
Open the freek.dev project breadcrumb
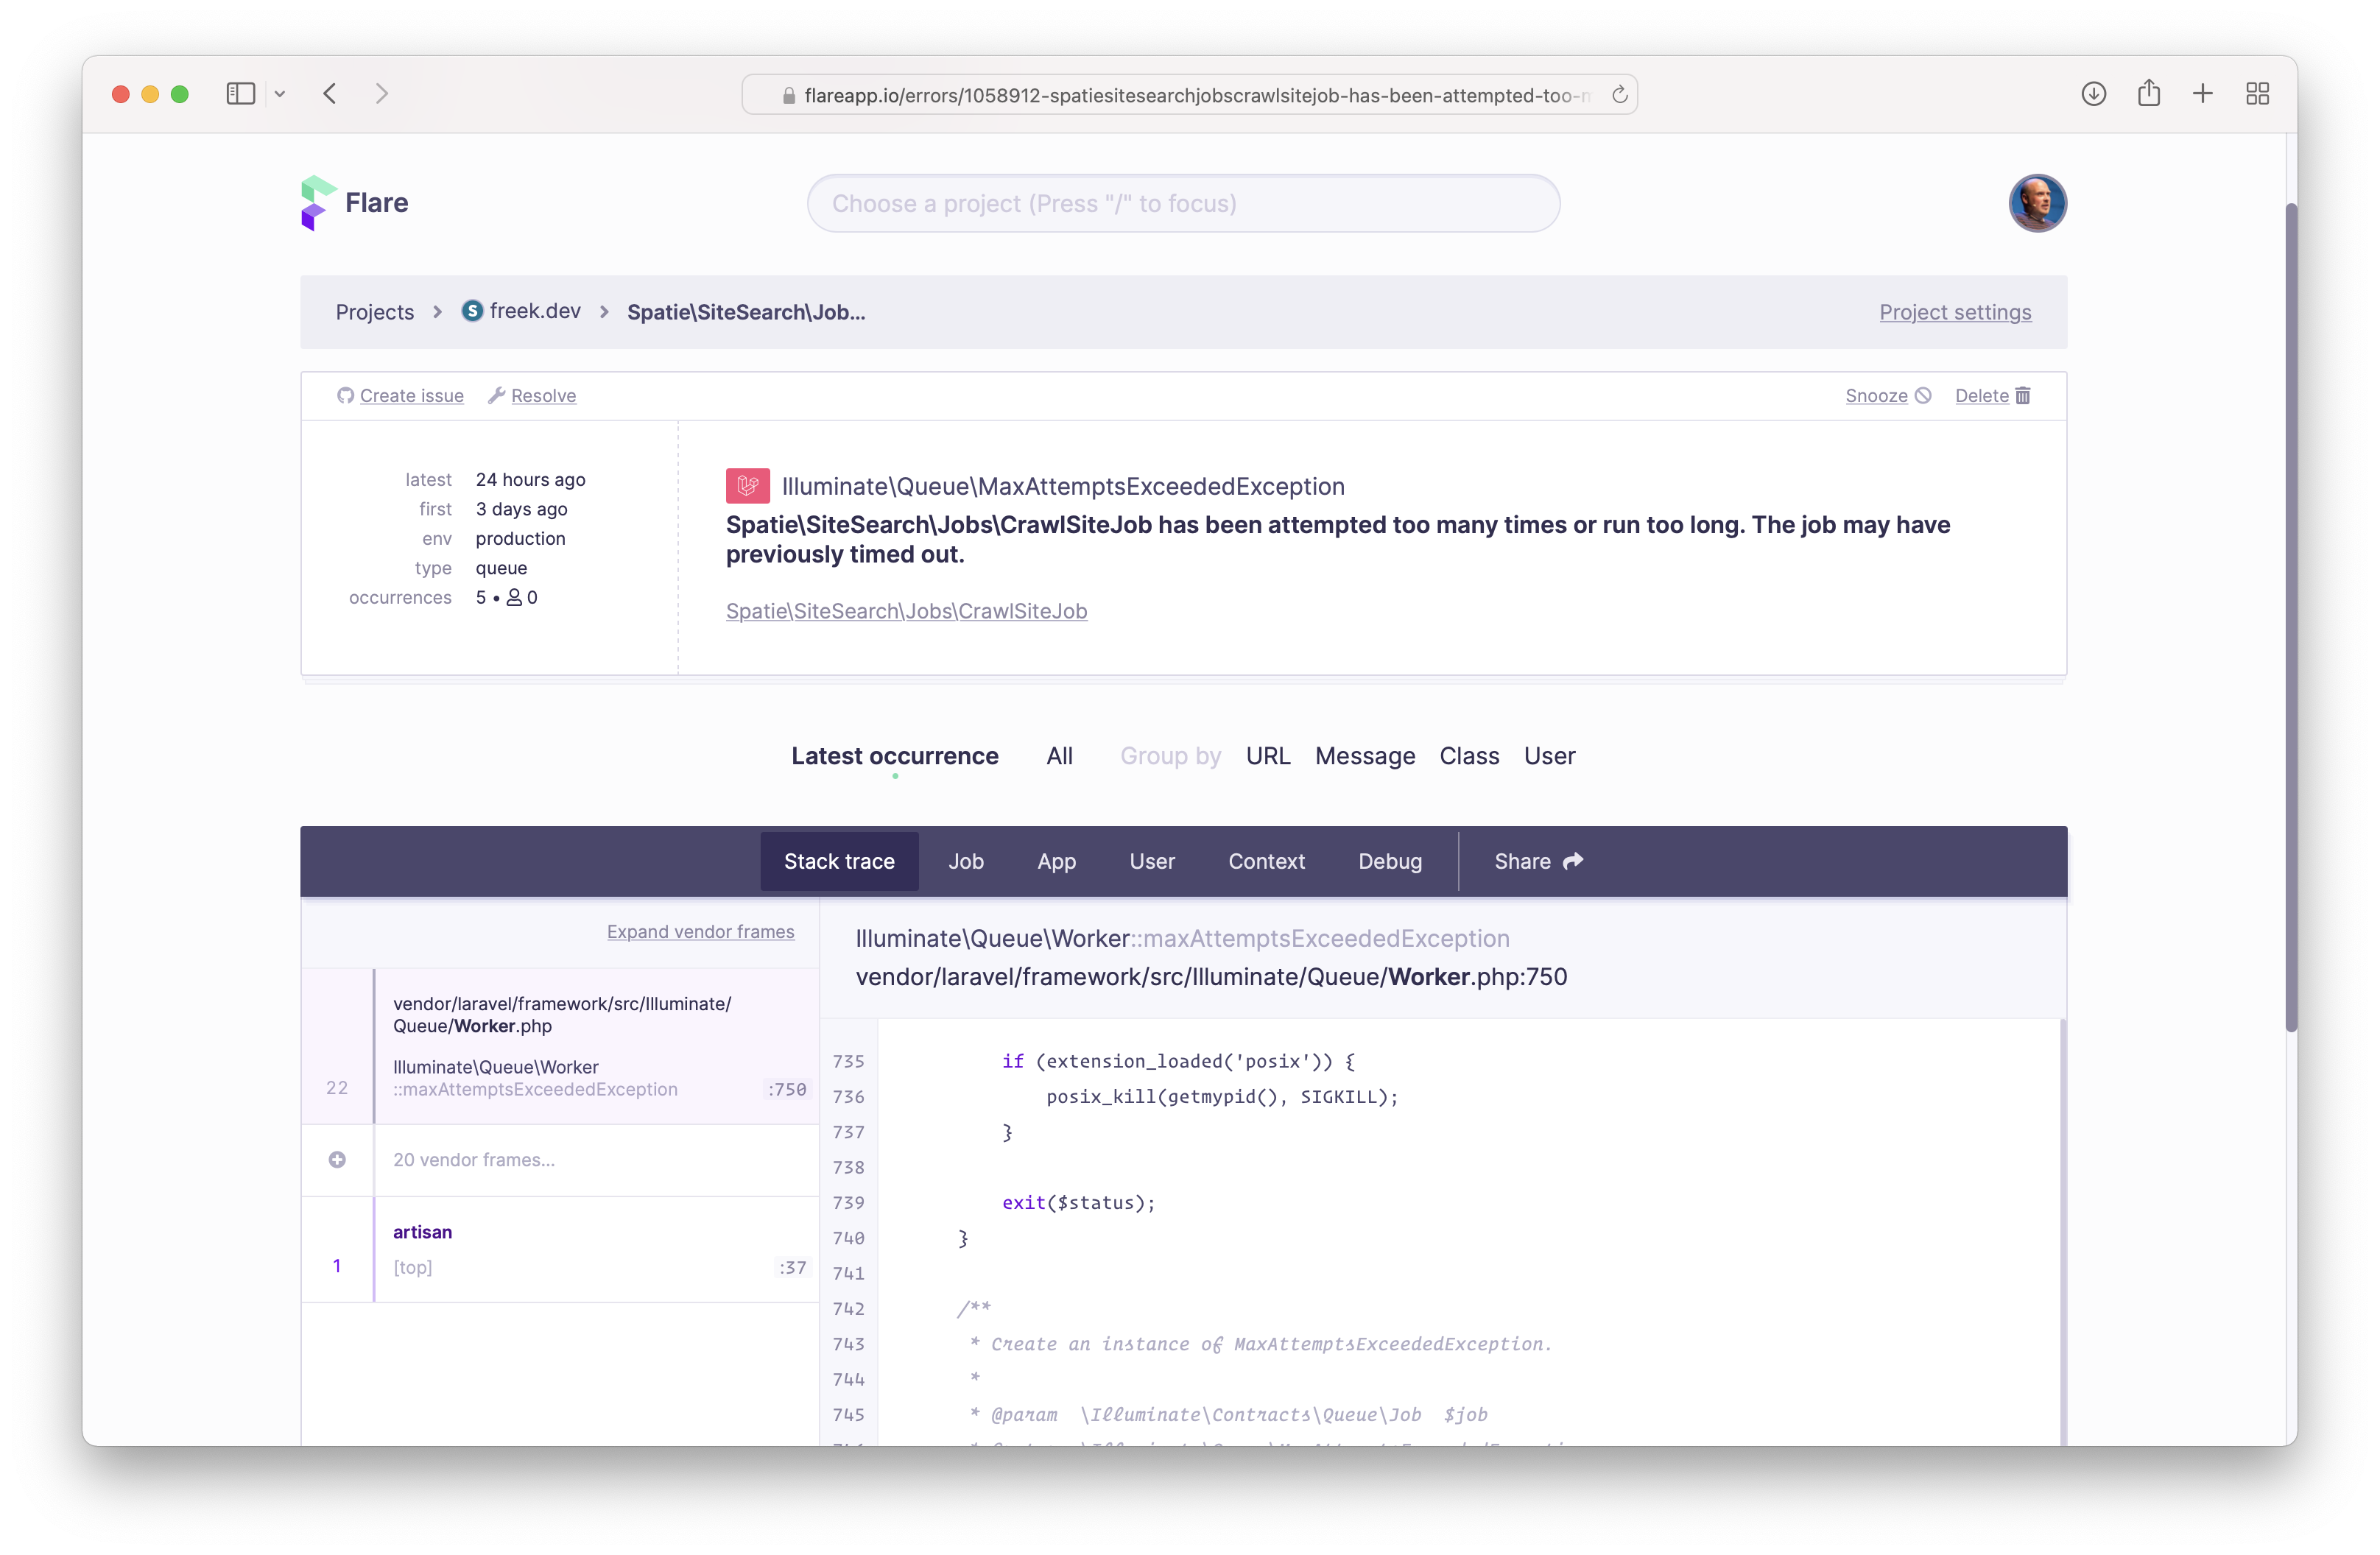click(x=521, y=311)
